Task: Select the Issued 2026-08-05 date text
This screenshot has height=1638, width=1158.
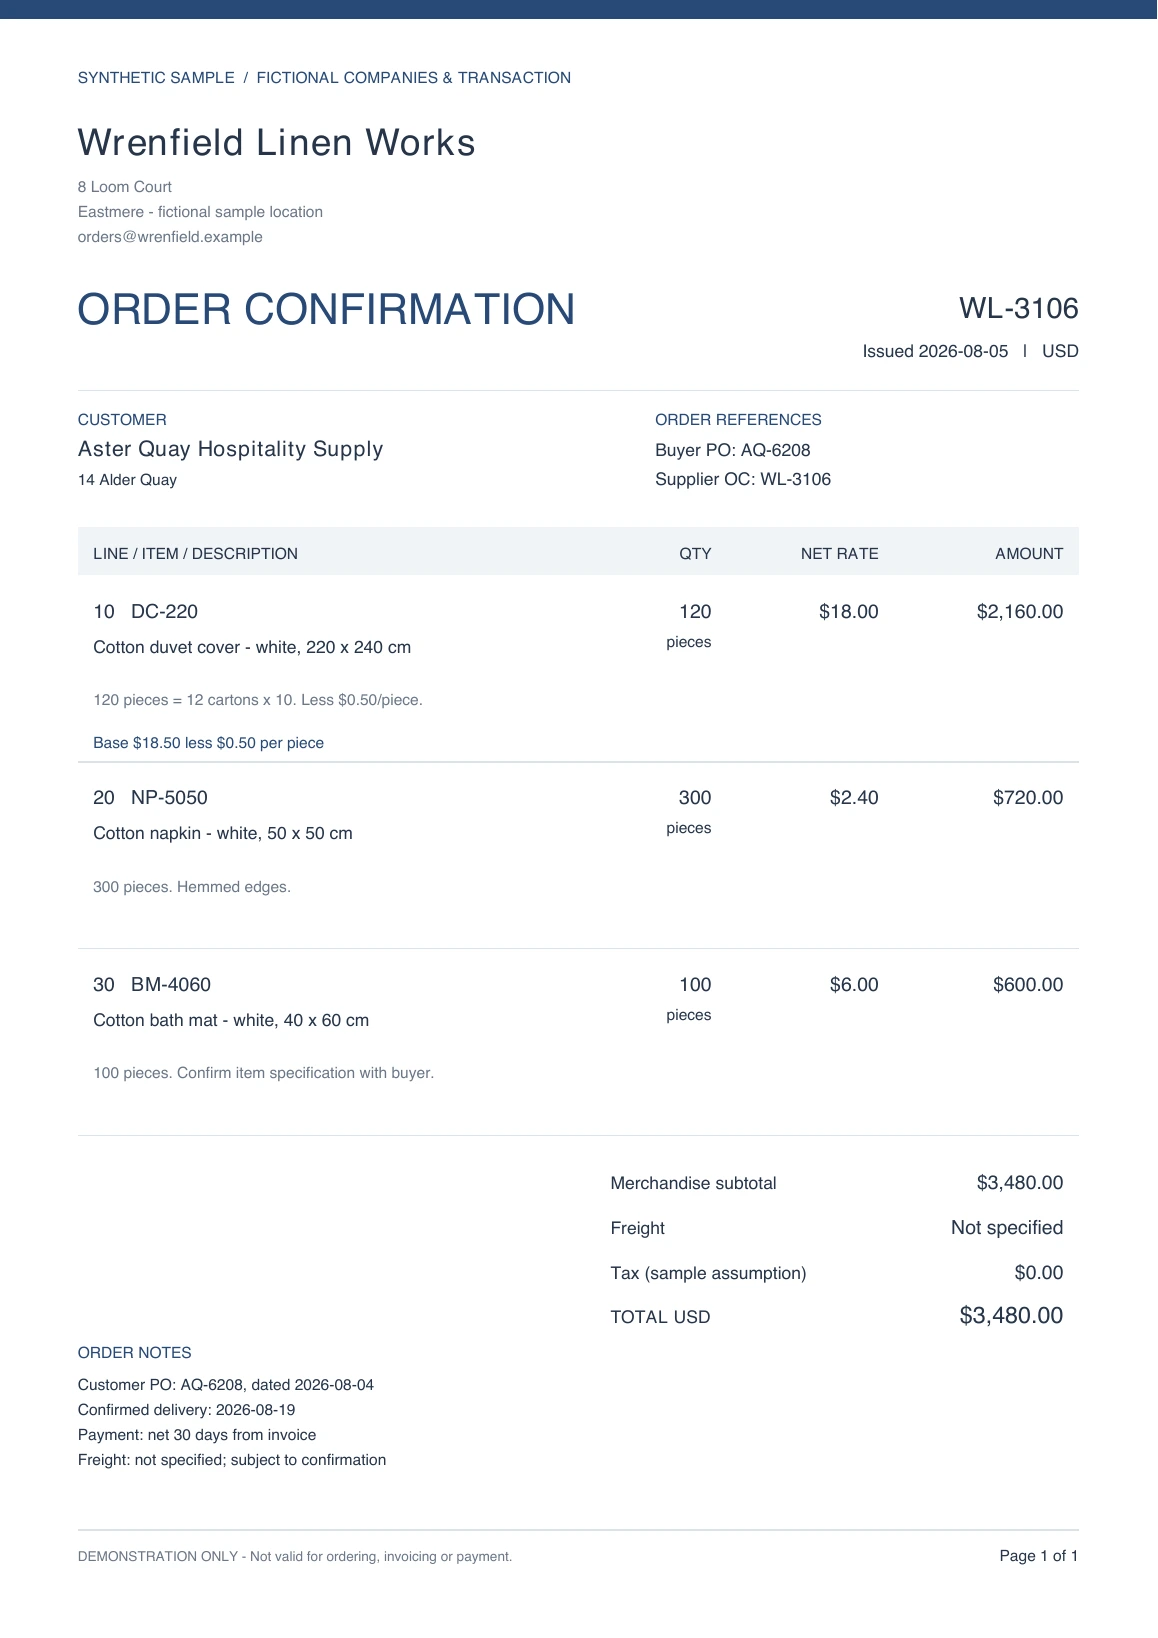Action: 935,351
